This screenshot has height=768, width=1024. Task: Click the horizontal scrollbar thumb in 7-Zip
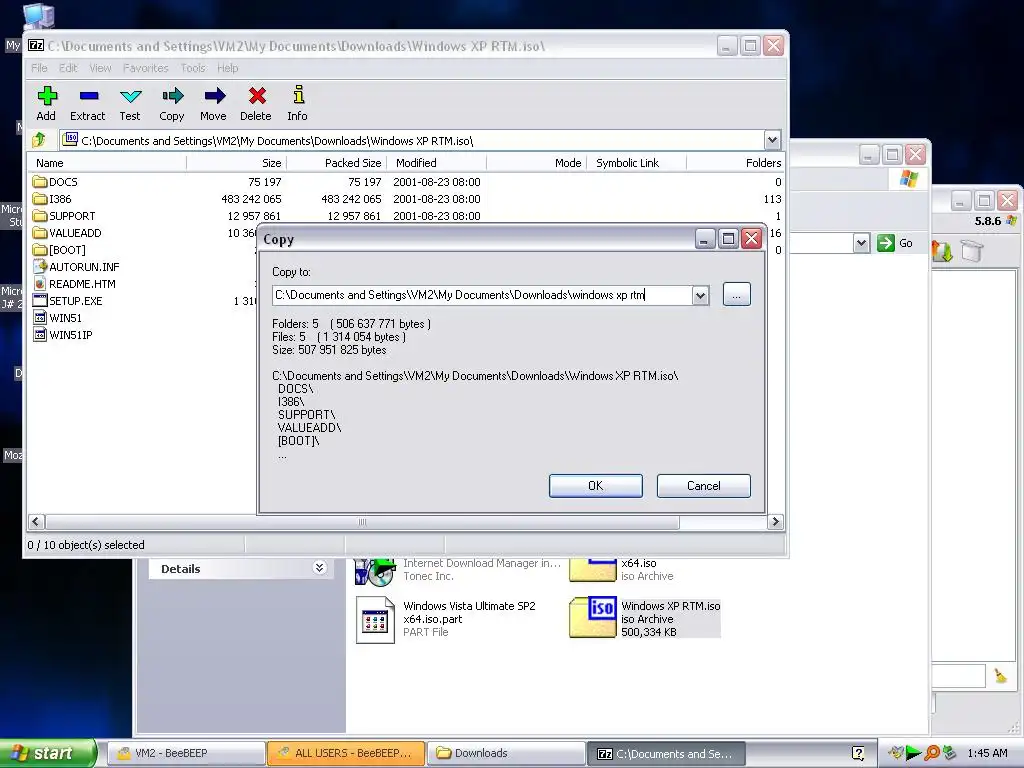362,522
